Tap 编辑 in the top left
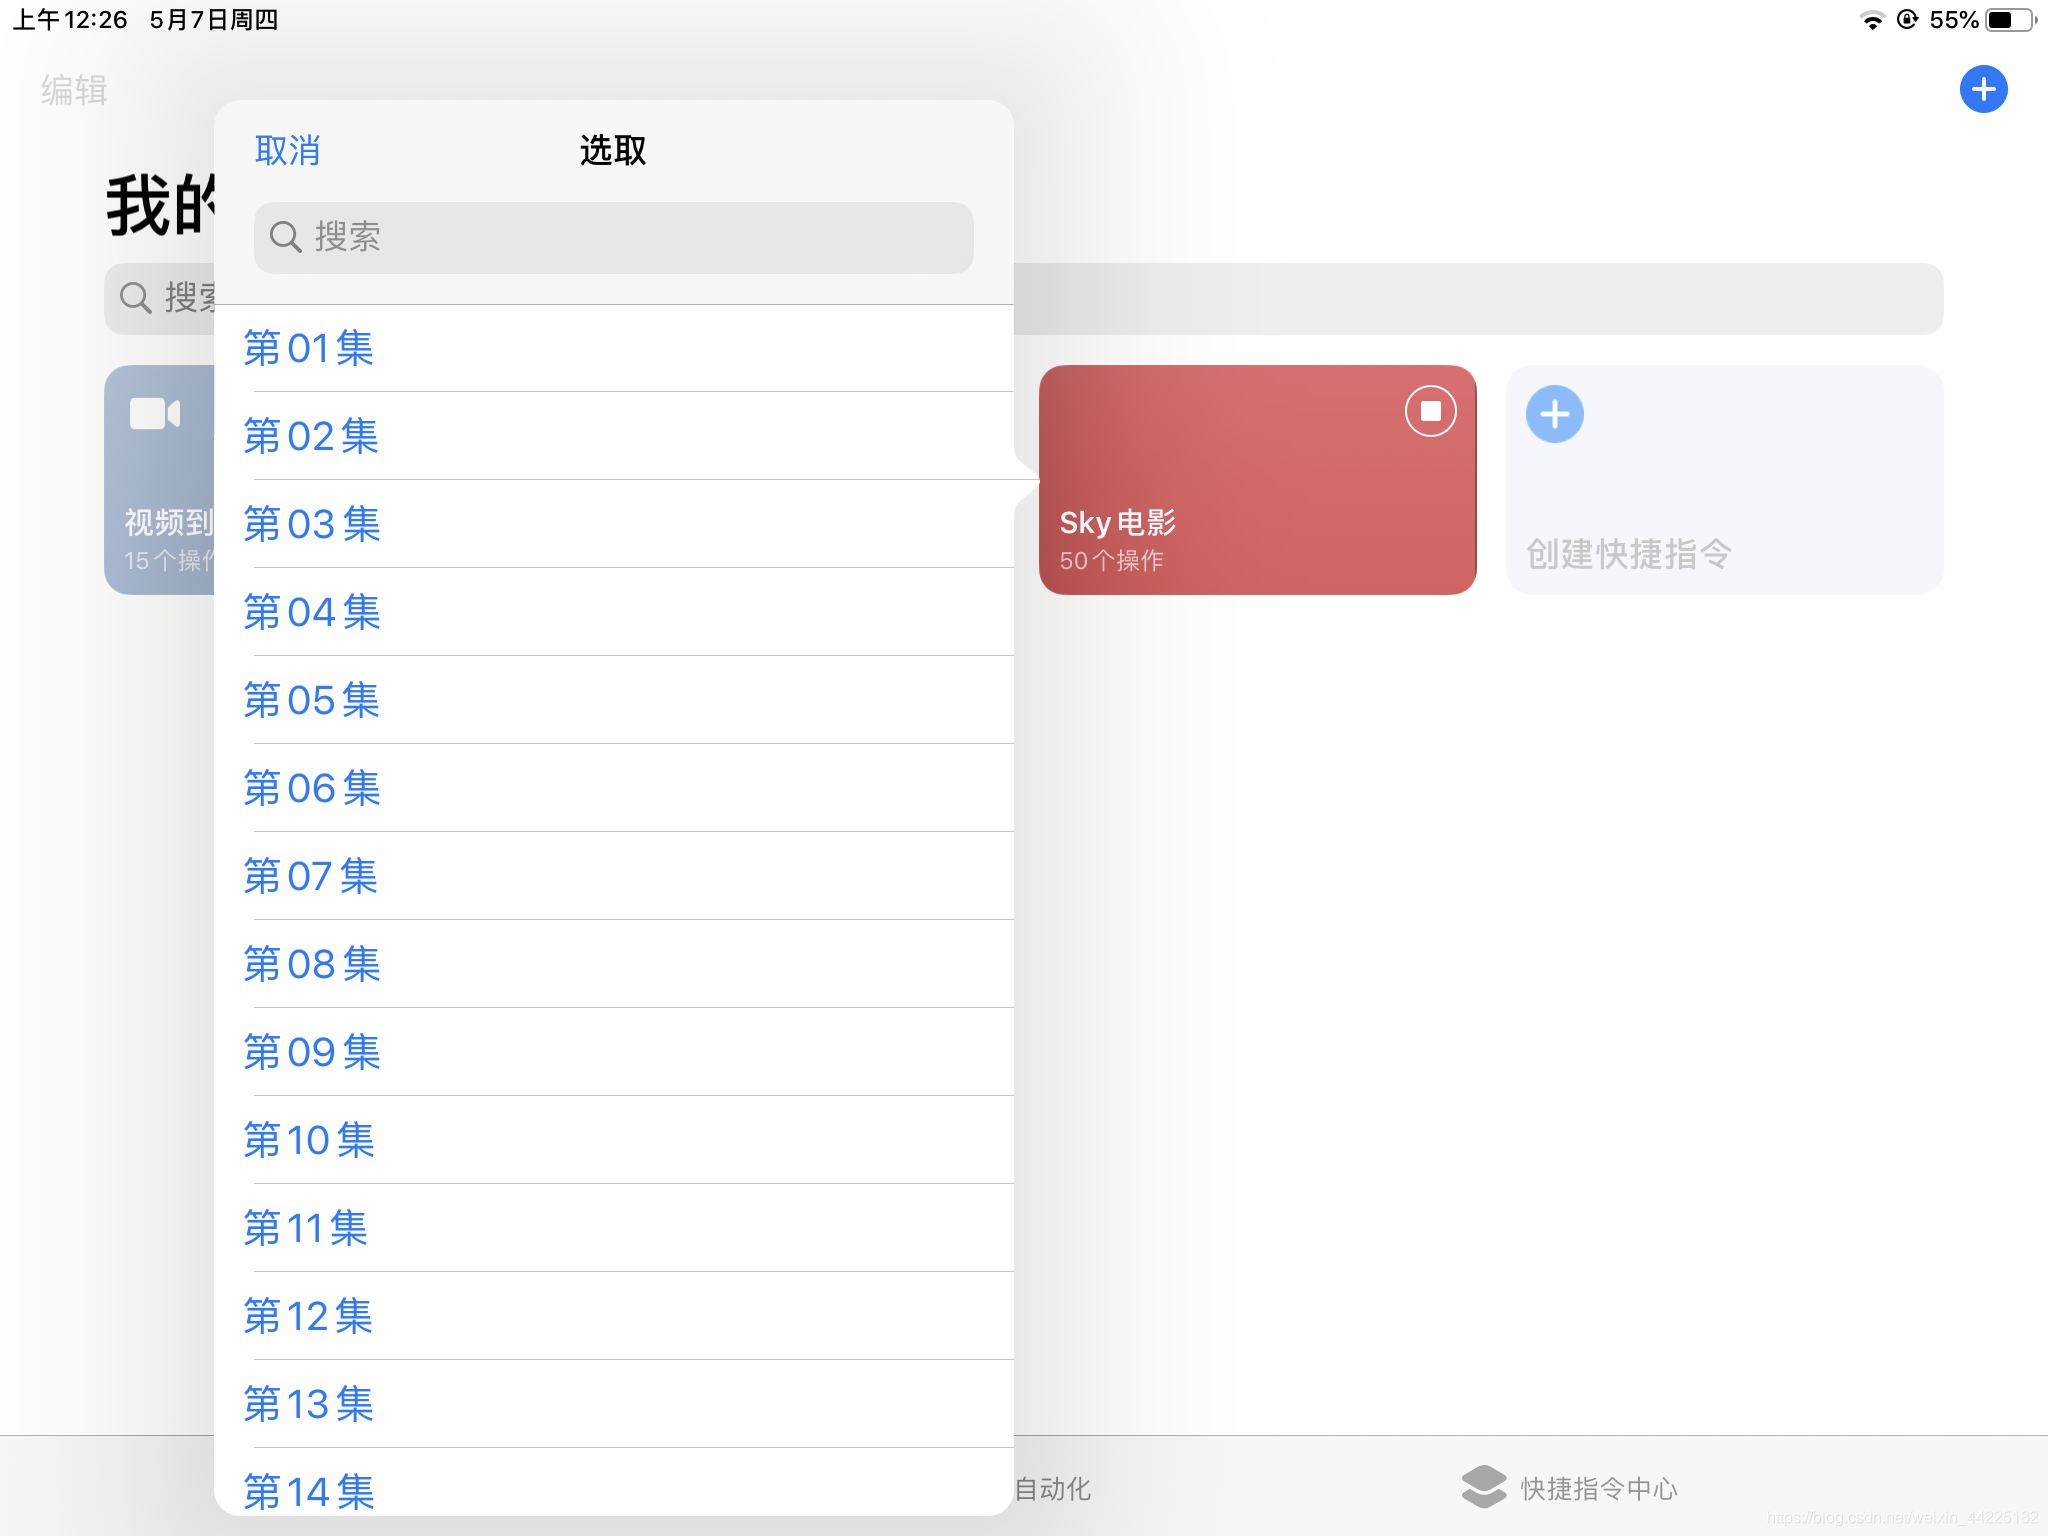Viewport: 2048px width, 1536px height. [x=74, y=91]
